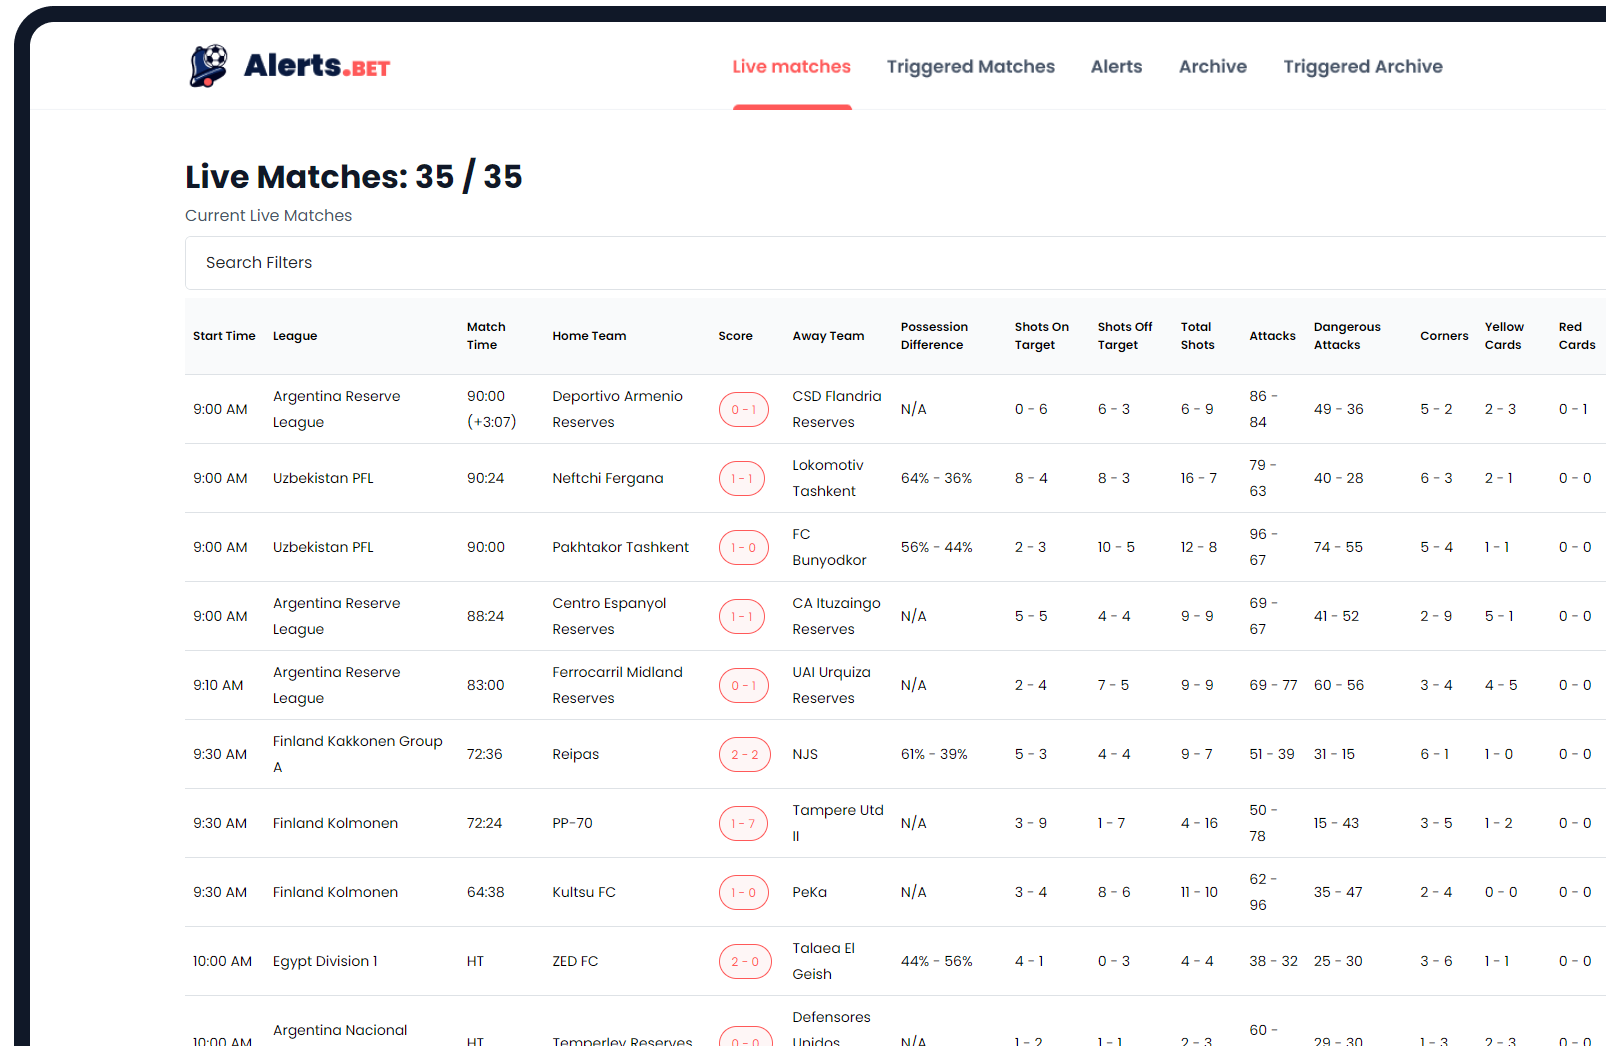
Task: Sort by the Start Time column header
Action: click(224, 336)
